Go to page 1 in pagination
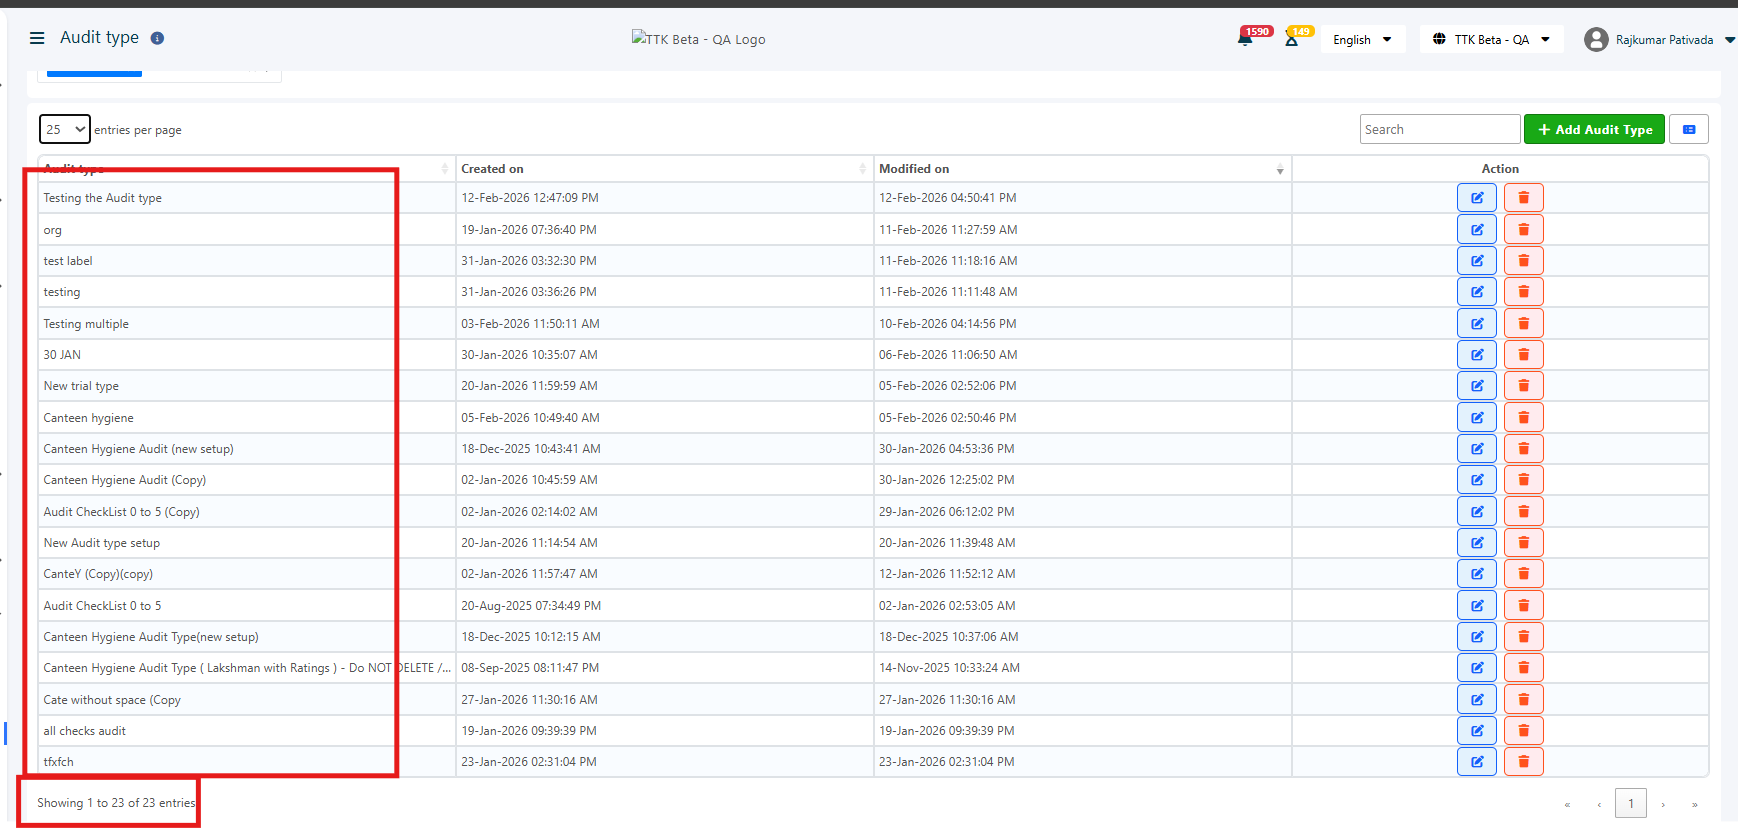The height and width of the screenshot is (828, 1738). click(1631, 804)
